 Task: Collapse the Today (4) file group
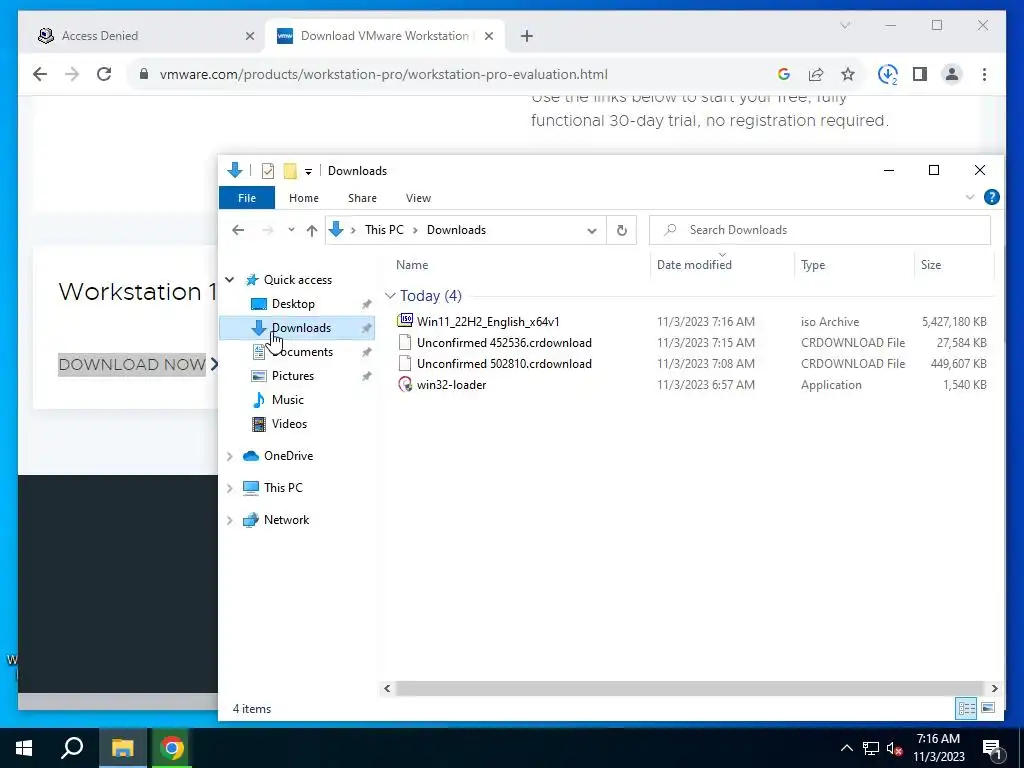point(391,296)
